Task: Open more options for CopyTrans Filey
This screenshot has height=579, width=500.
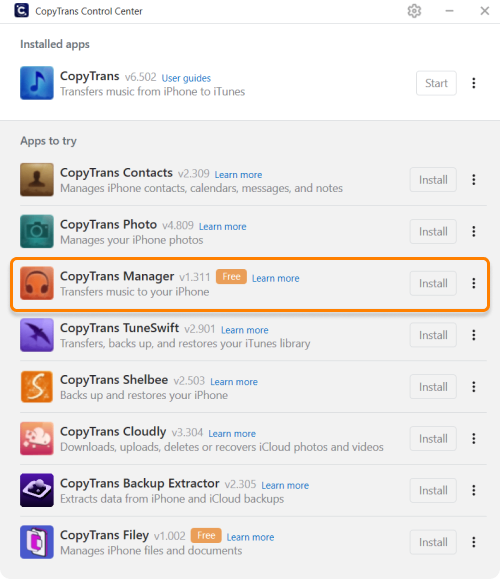Action: coord(474,542)
